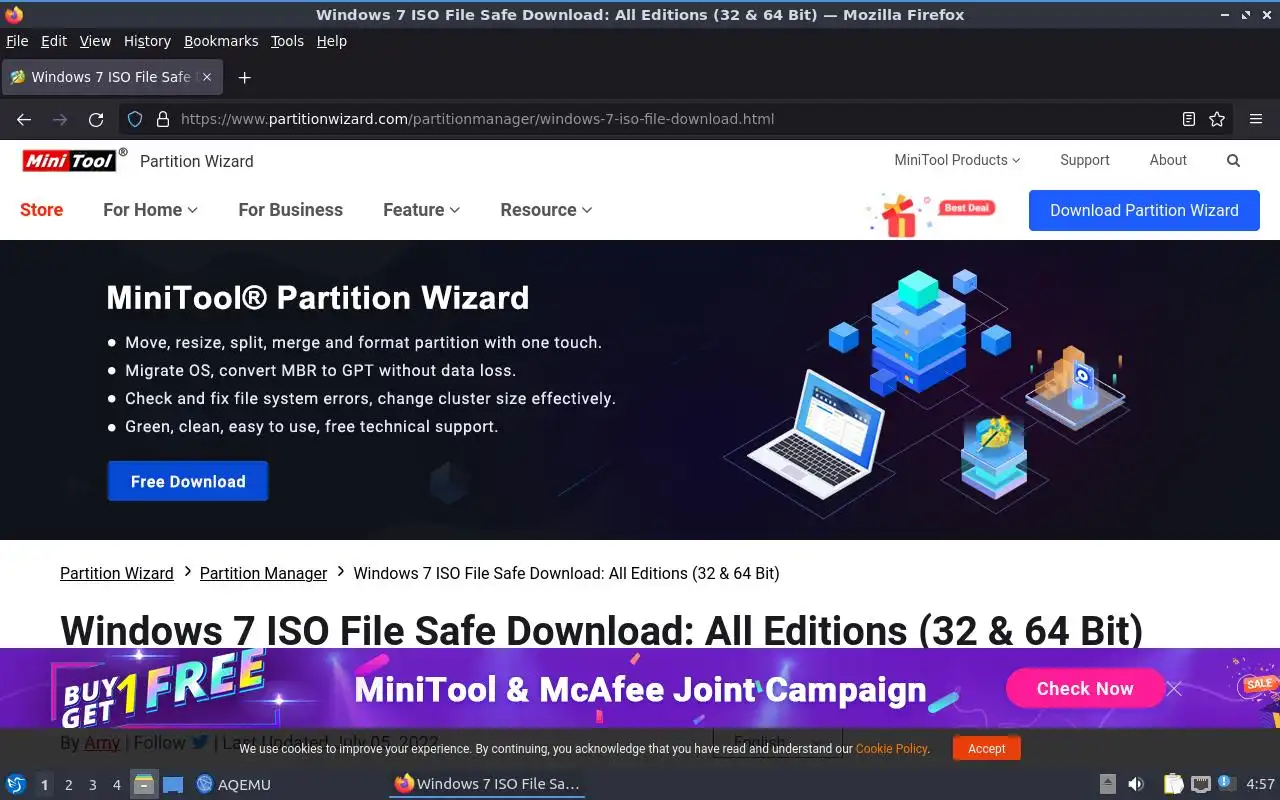Switch to the AQEMU taskbar window
The width and height of the screenshot is (1280, 800).
pyautogui.click(x=233, y=784)
